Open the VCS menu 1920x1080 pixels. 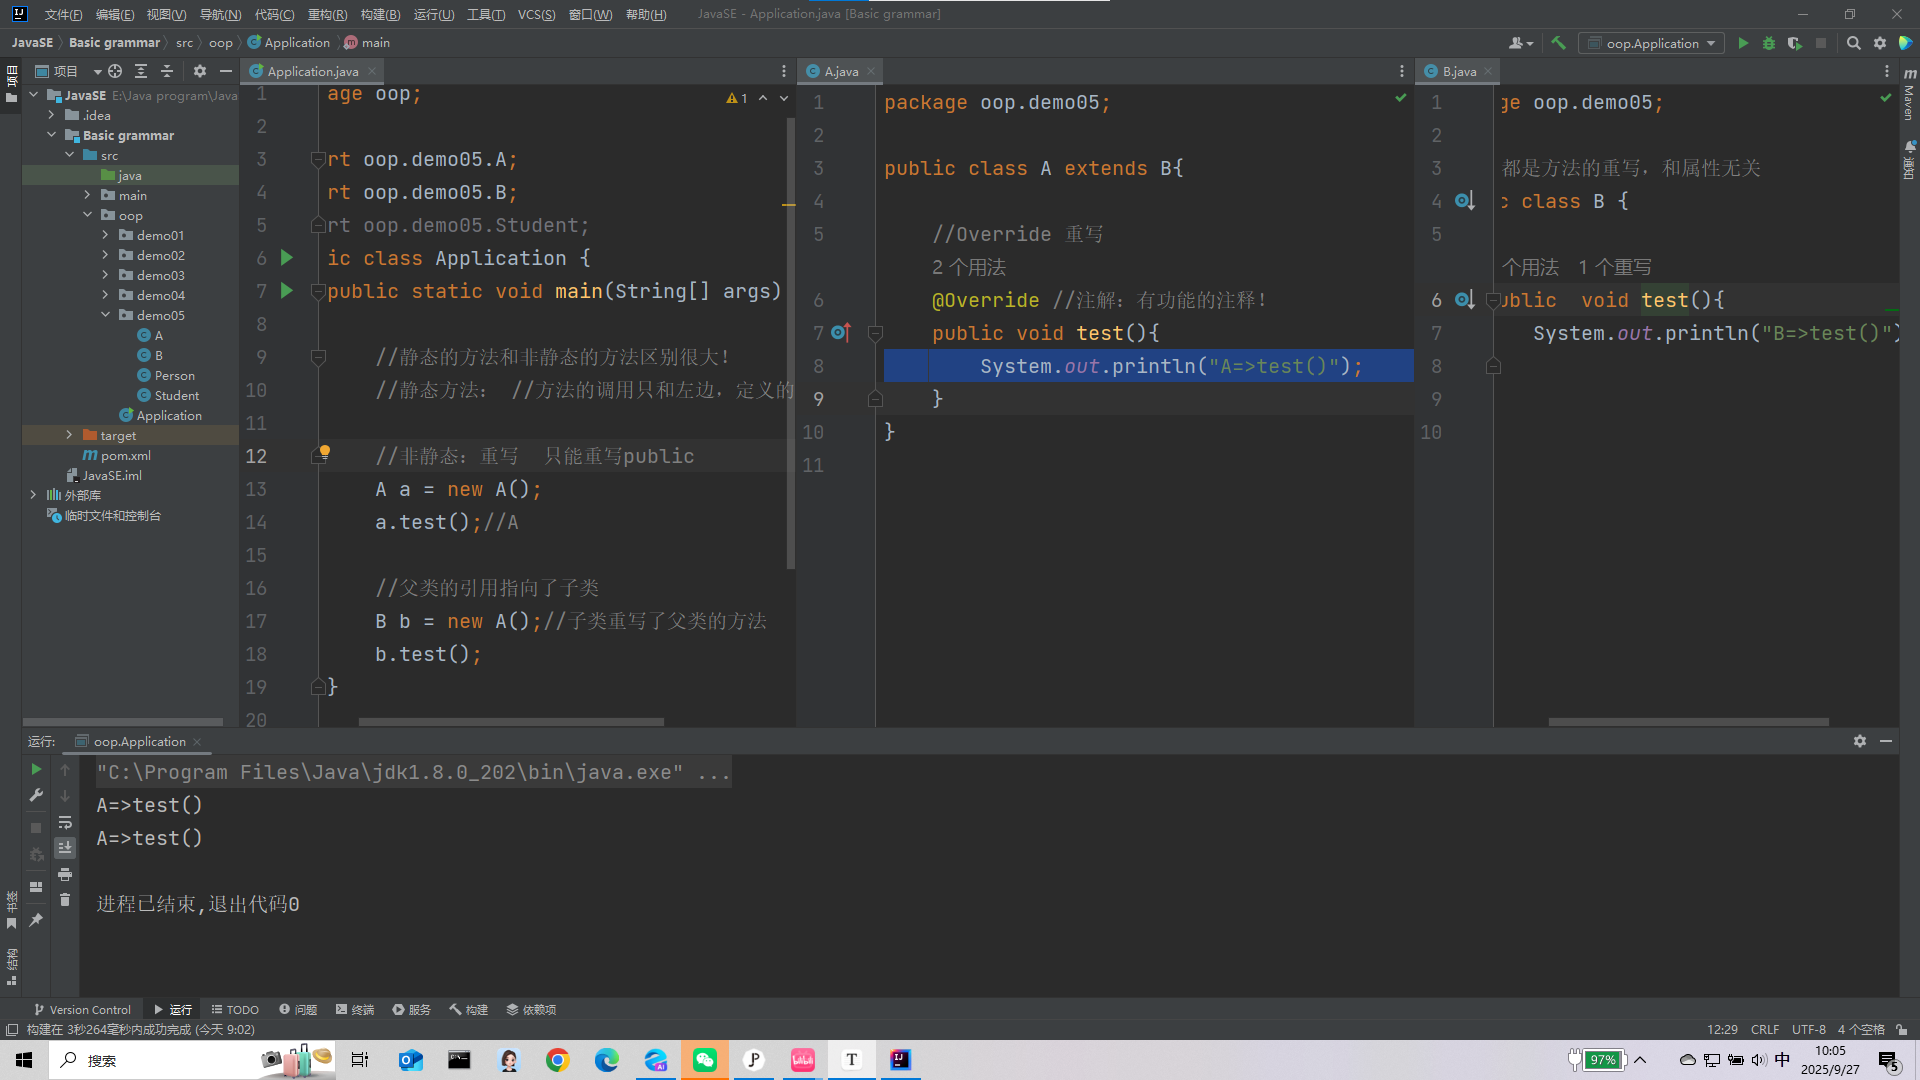(x=536, y=14)
